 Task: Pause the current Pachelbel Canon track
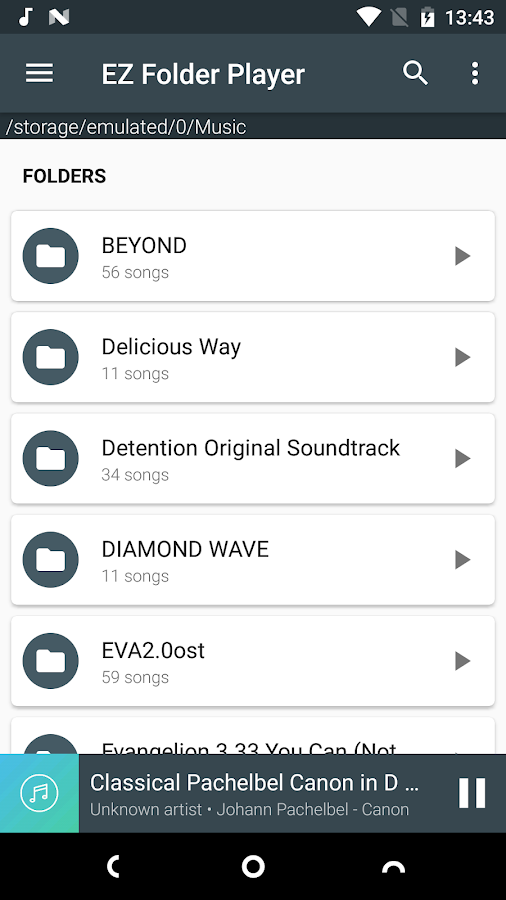pos(472,793)
